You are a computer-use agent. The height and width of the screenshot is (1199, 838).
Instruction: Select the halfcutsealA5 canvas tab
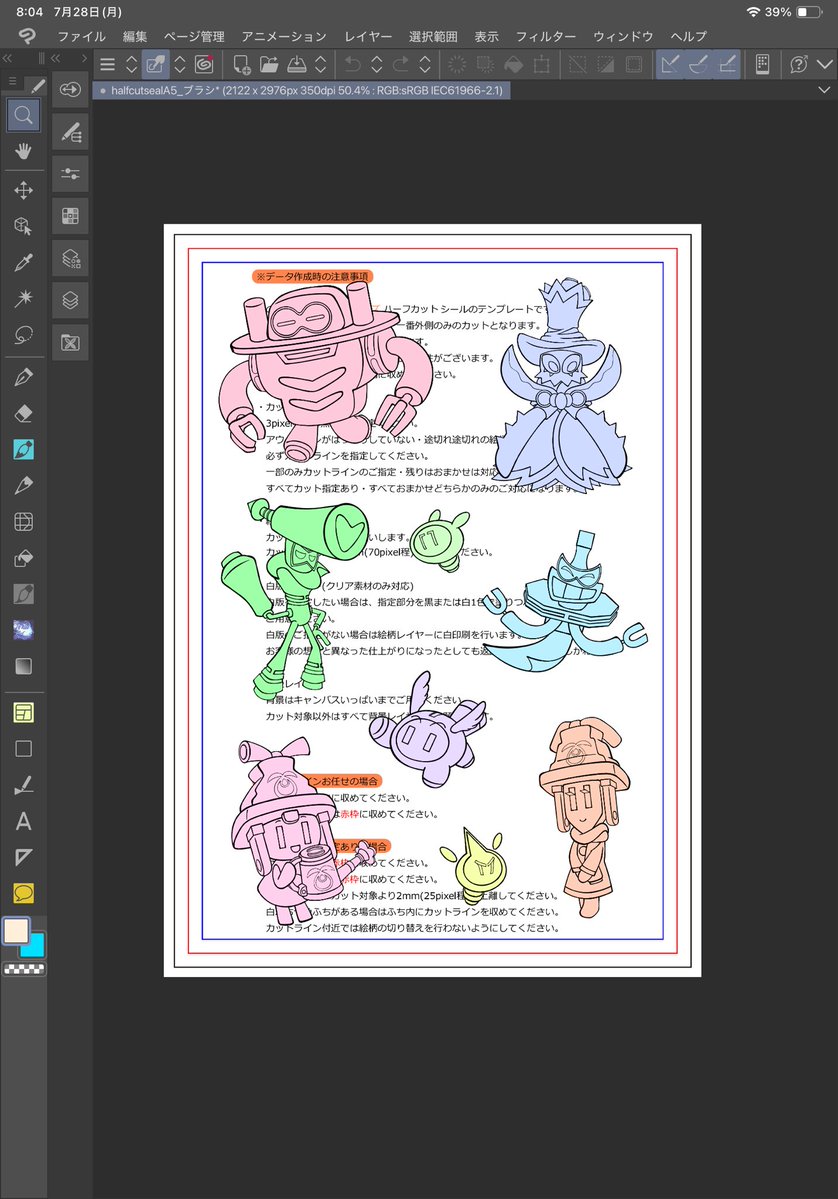pyautogui.click(x=302, y=90)
